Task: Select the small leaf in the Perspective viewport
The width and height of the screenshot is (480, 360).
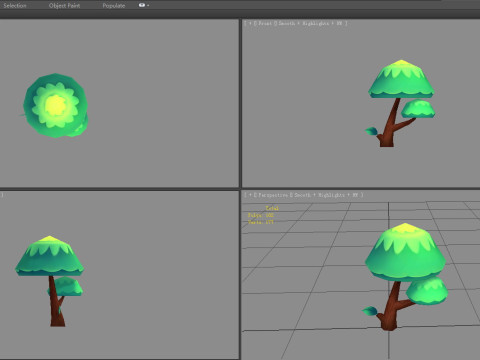Action: 370,311
